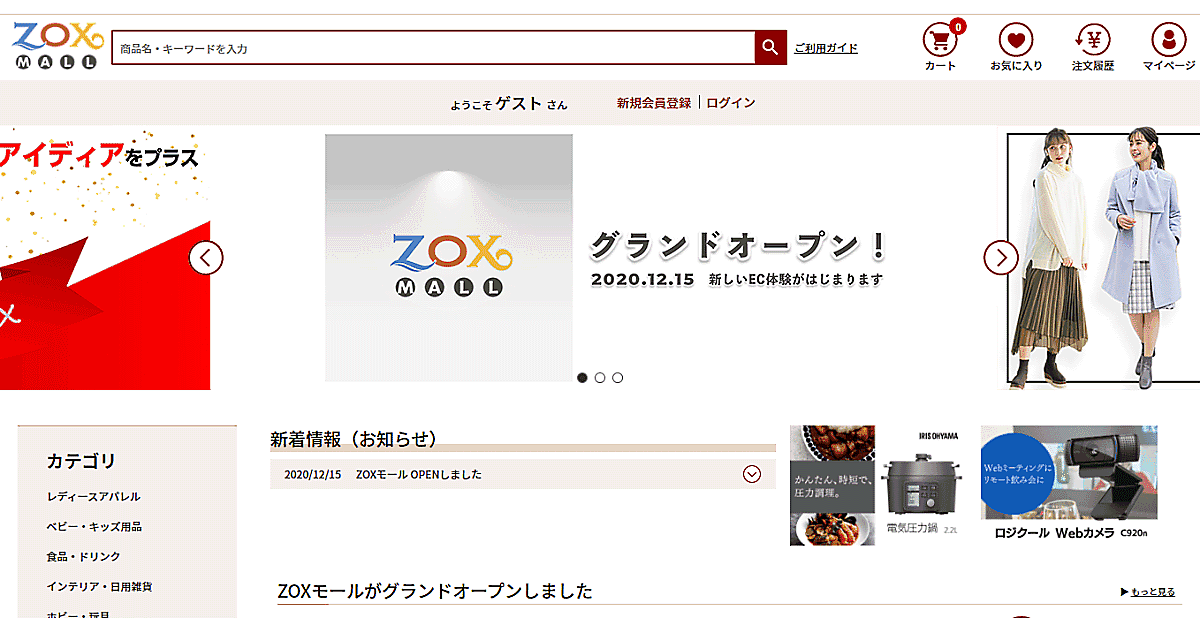
Task: Open 食品・ドリンク category
Action: pyautogui.click(x=83, y=557)
